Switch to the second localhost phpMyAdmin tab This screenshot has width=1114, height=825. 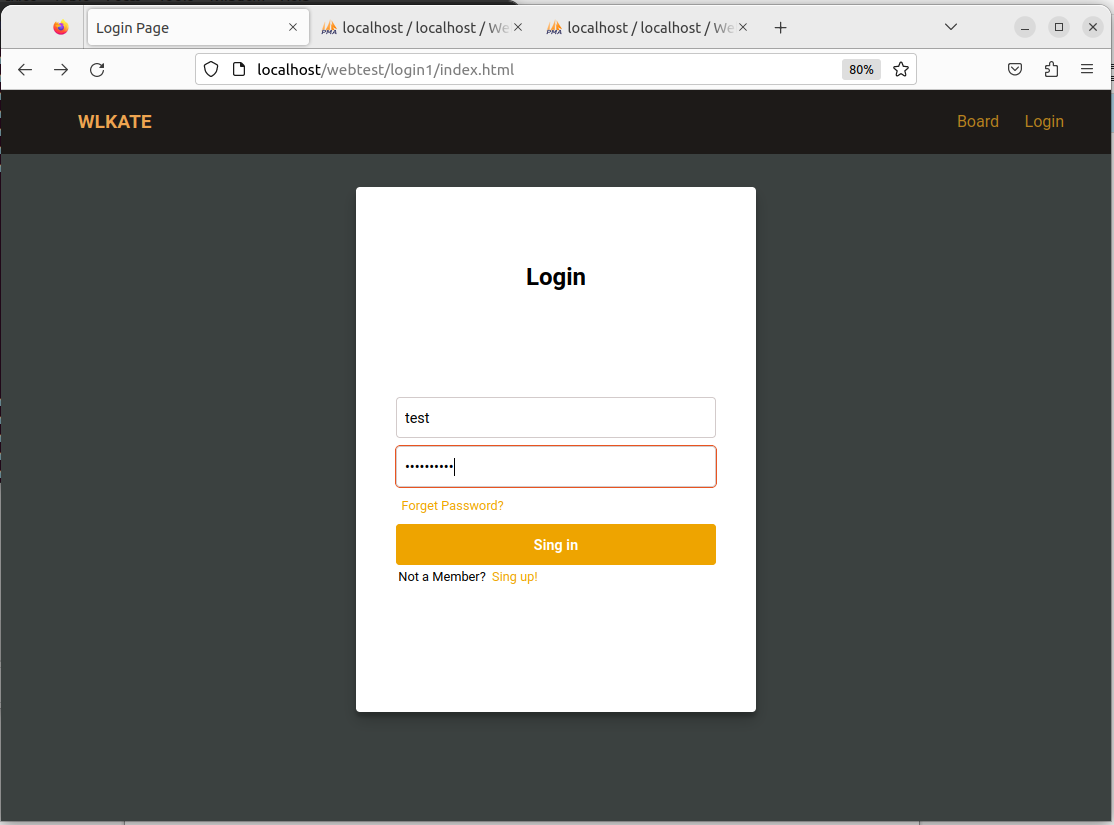pos(422,28)
